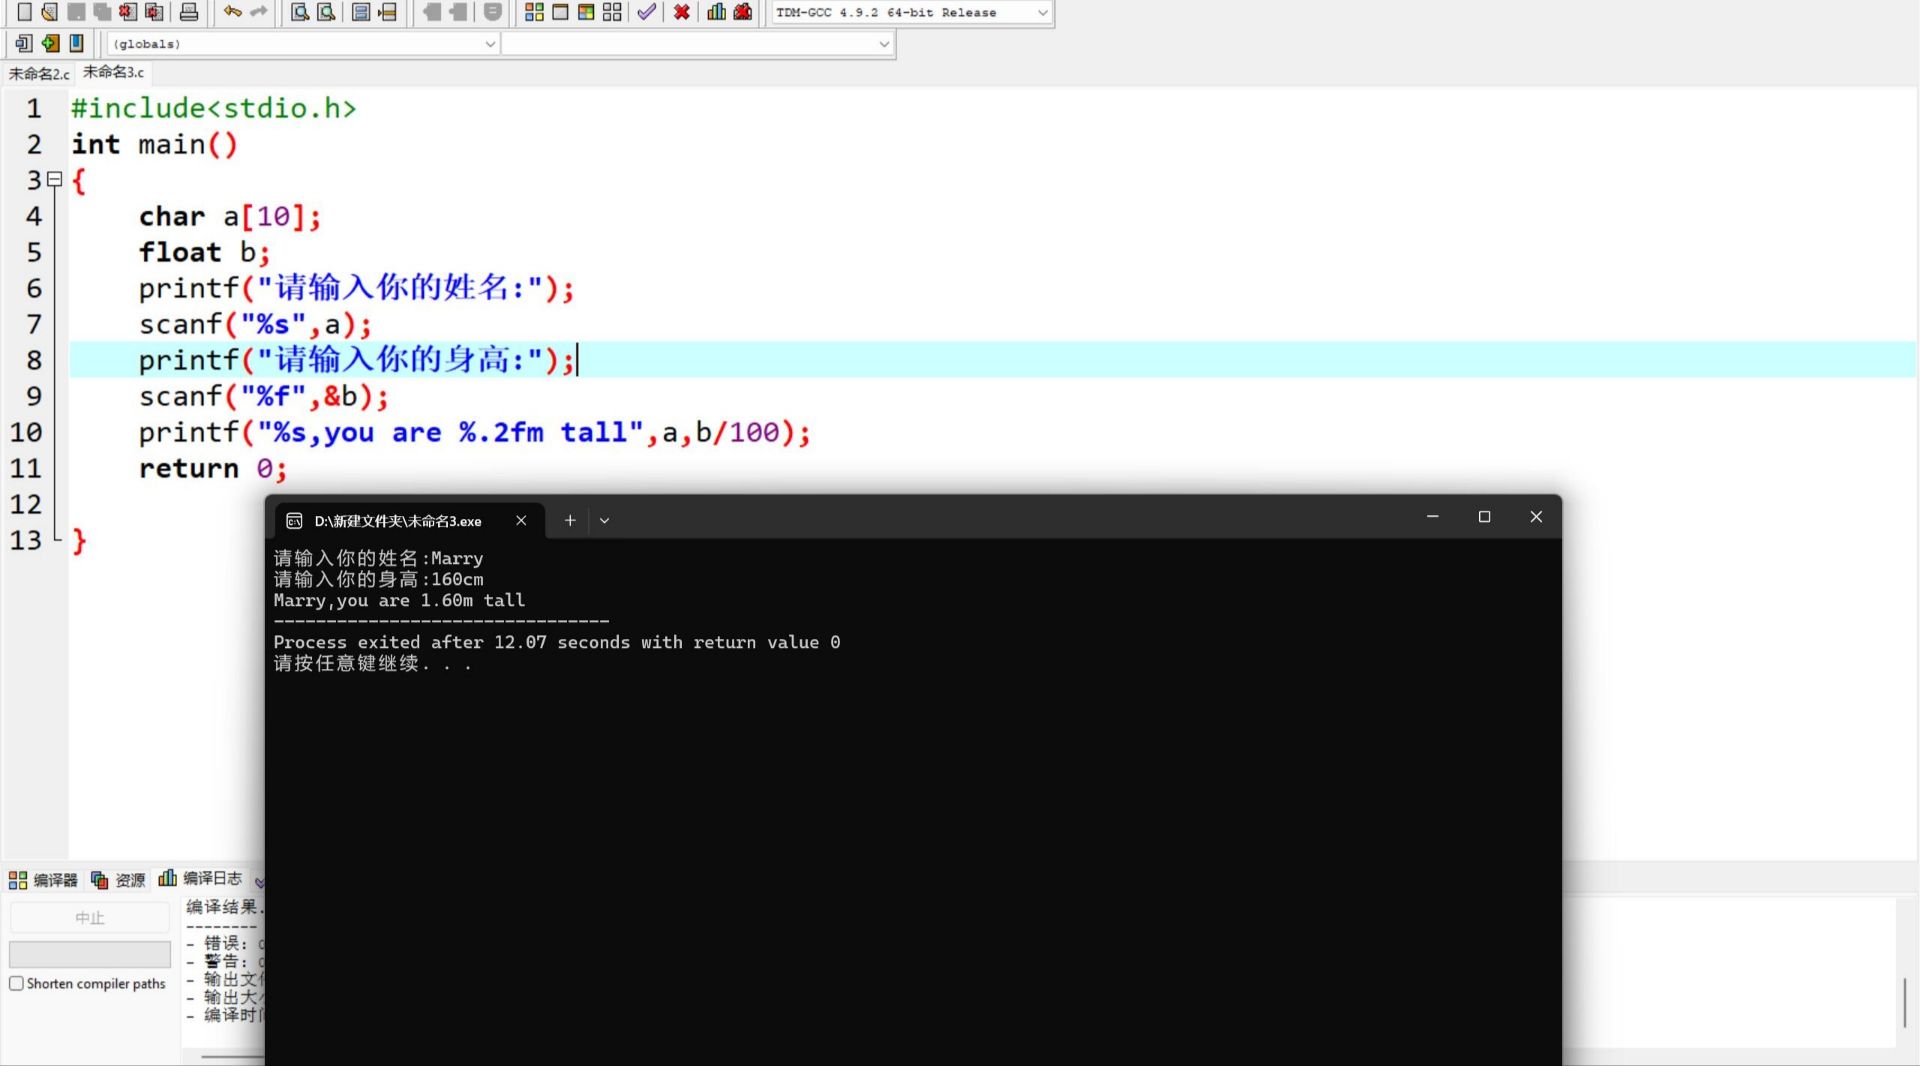Click the Save file toolbar icon

click(76, 12)
